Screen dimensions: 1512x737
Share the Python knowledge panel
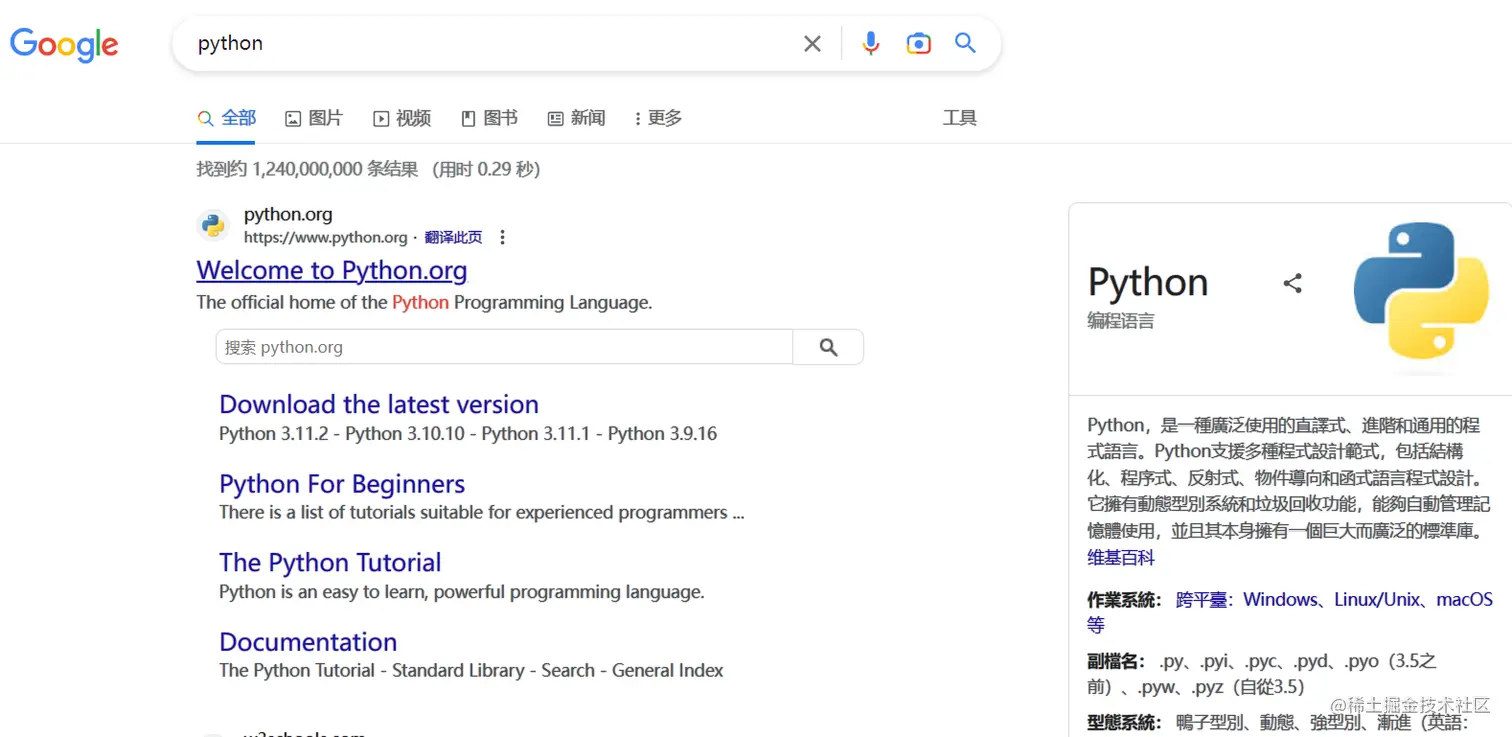pos(1292,283)
